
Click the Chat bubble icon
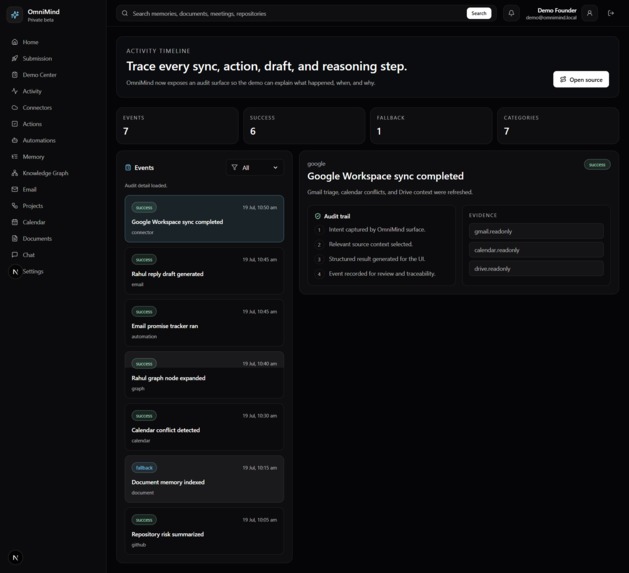coord(15,255)
